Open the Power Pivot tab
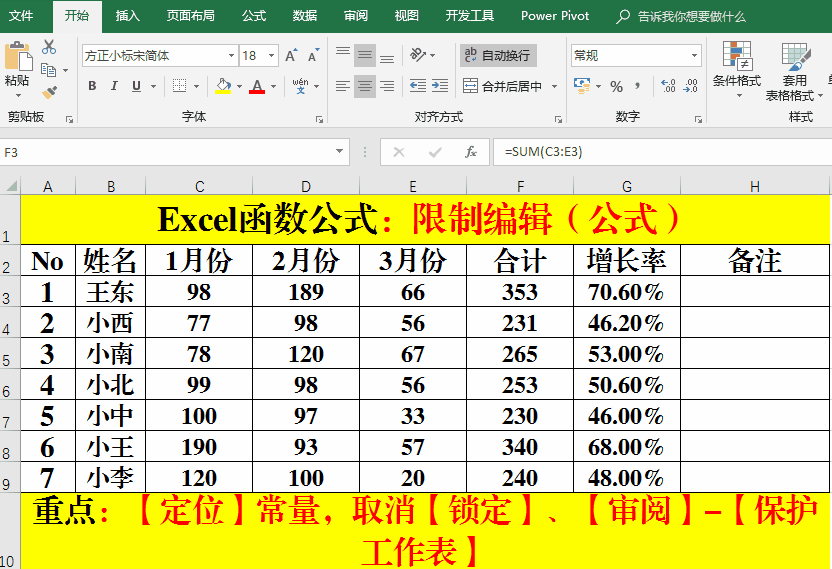 (555, 16)
